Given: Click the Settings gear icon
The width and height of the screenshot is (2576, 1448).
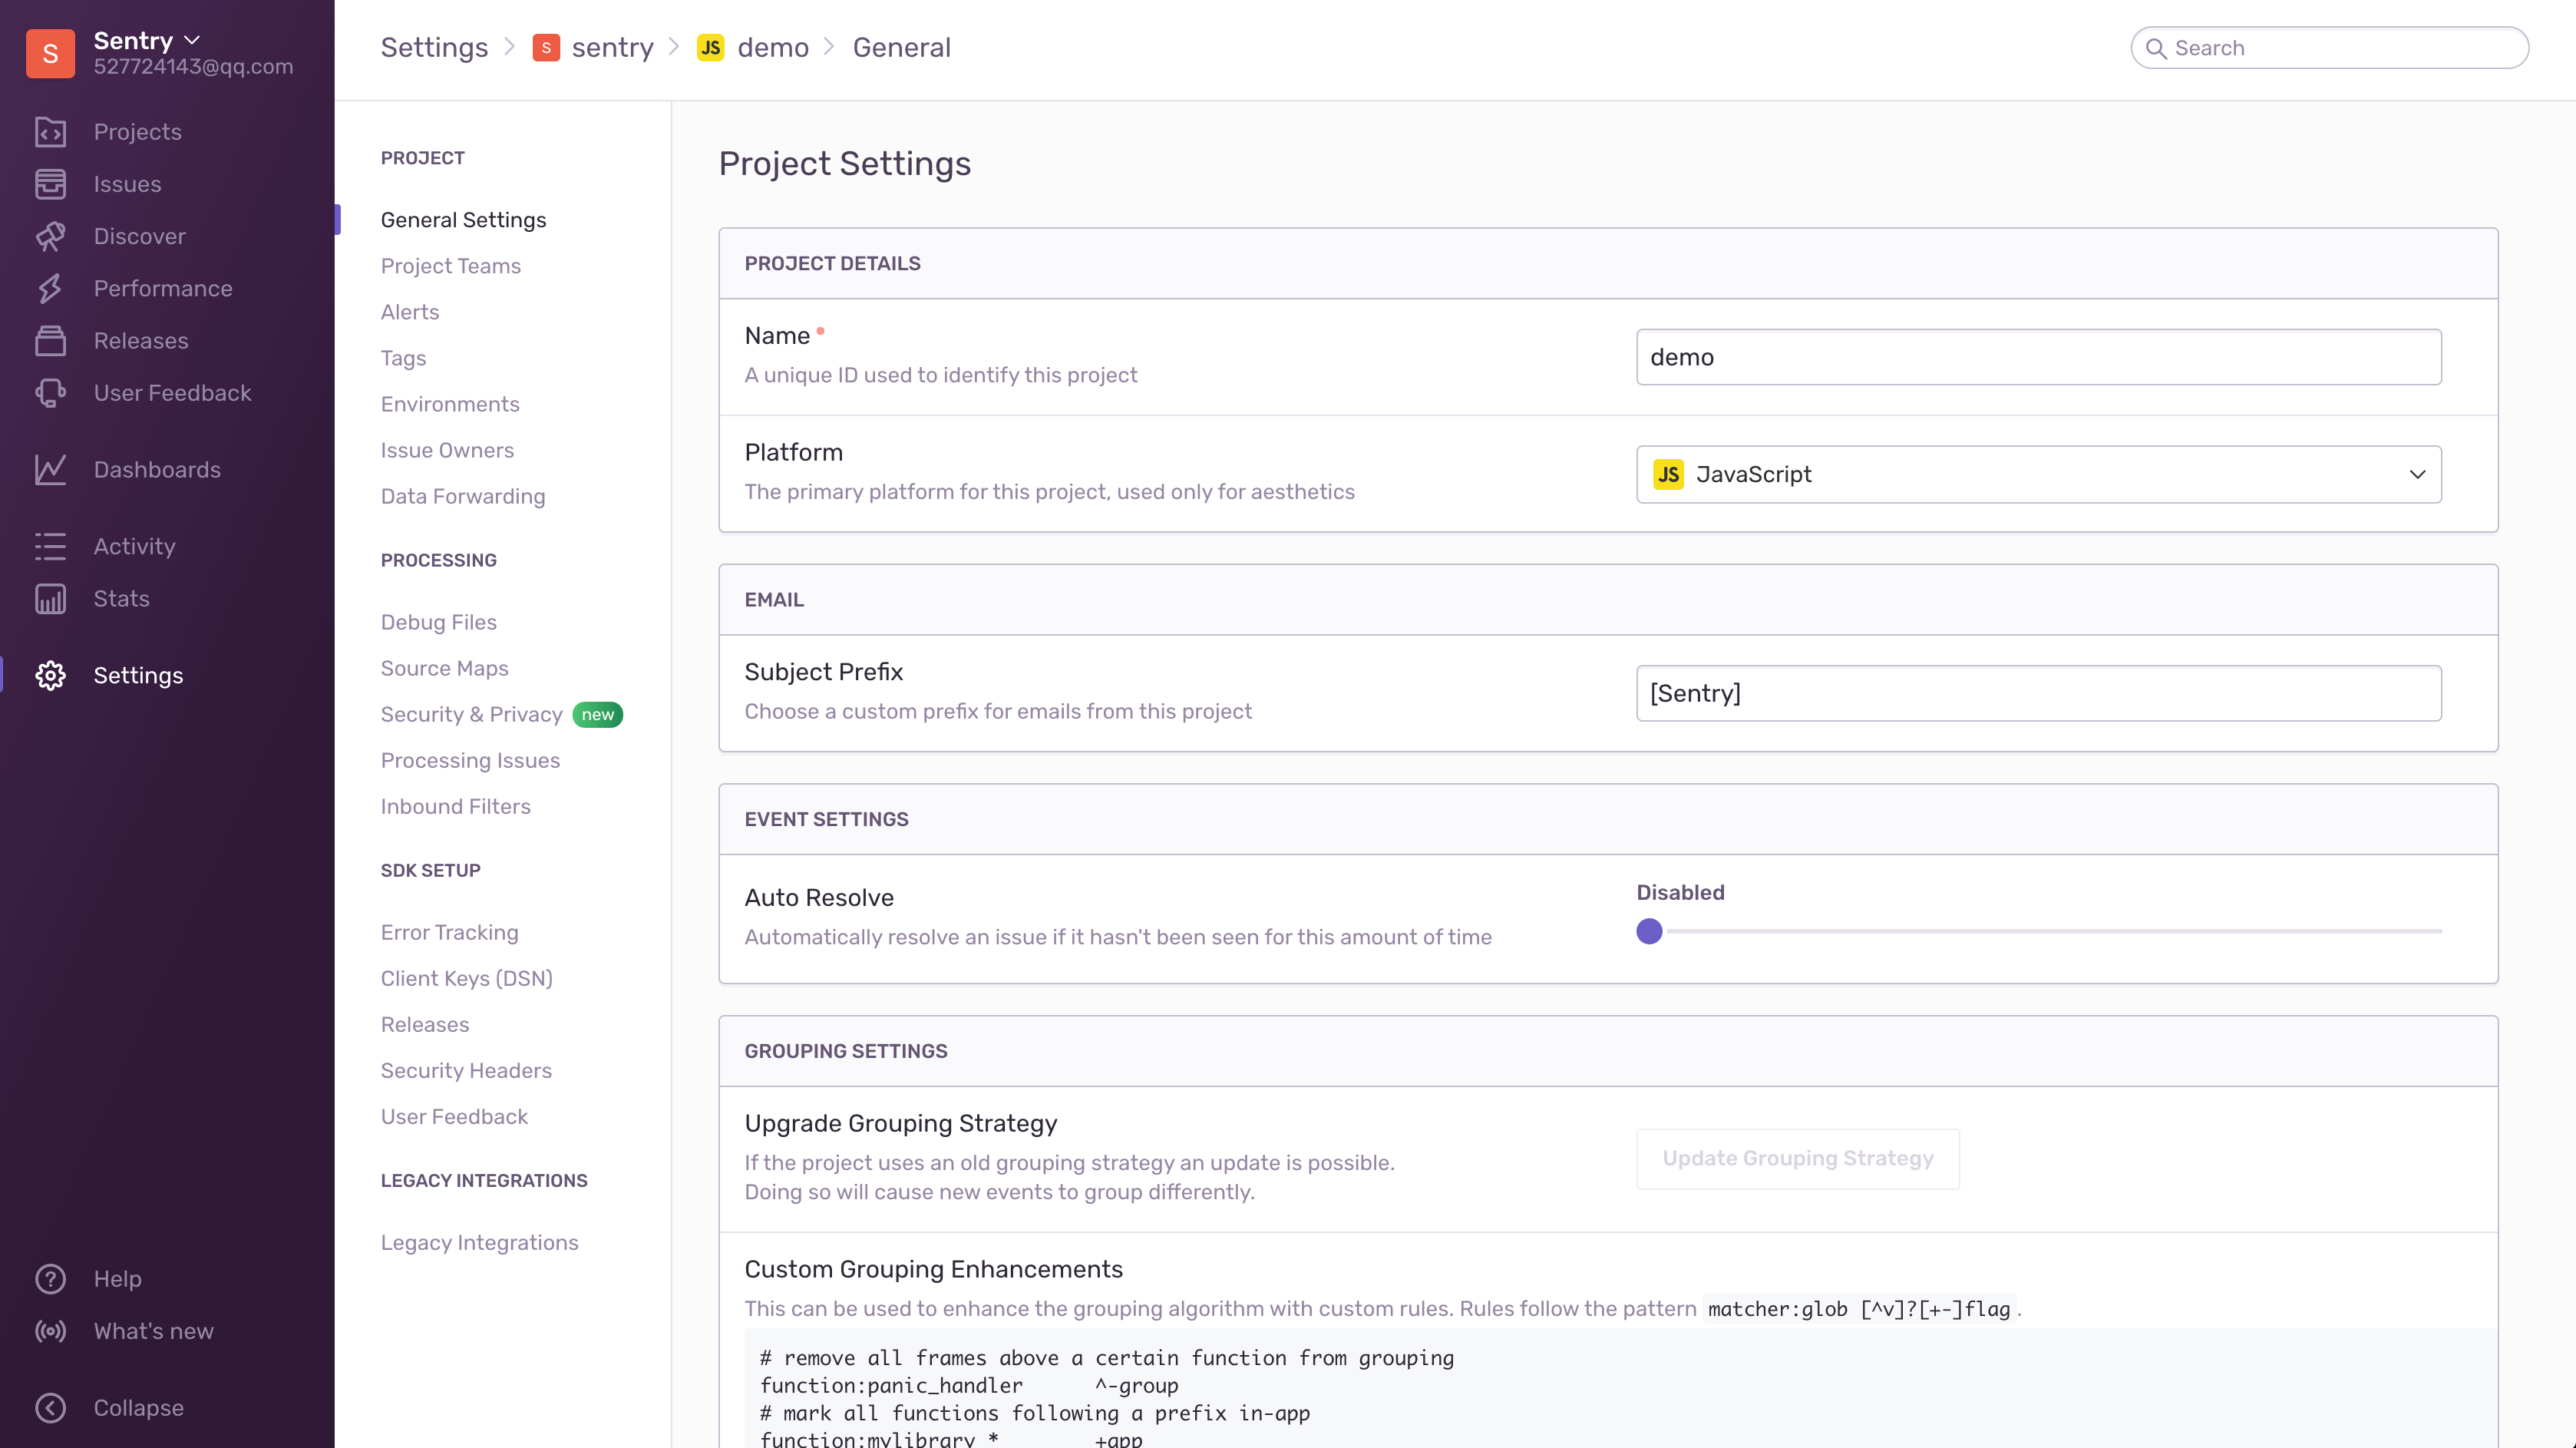Looking at the screenshot, I should click(x=50, y=675).
